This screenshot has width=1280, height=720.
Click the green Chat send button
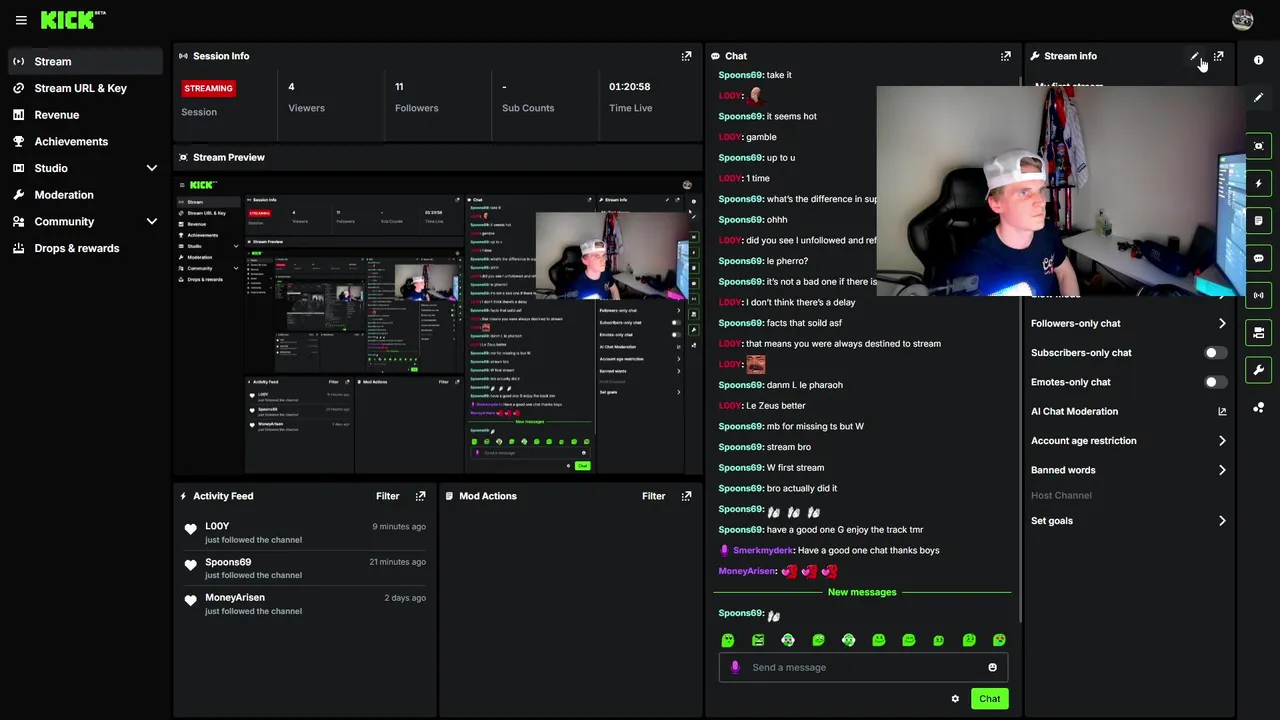tap(989, 699)
